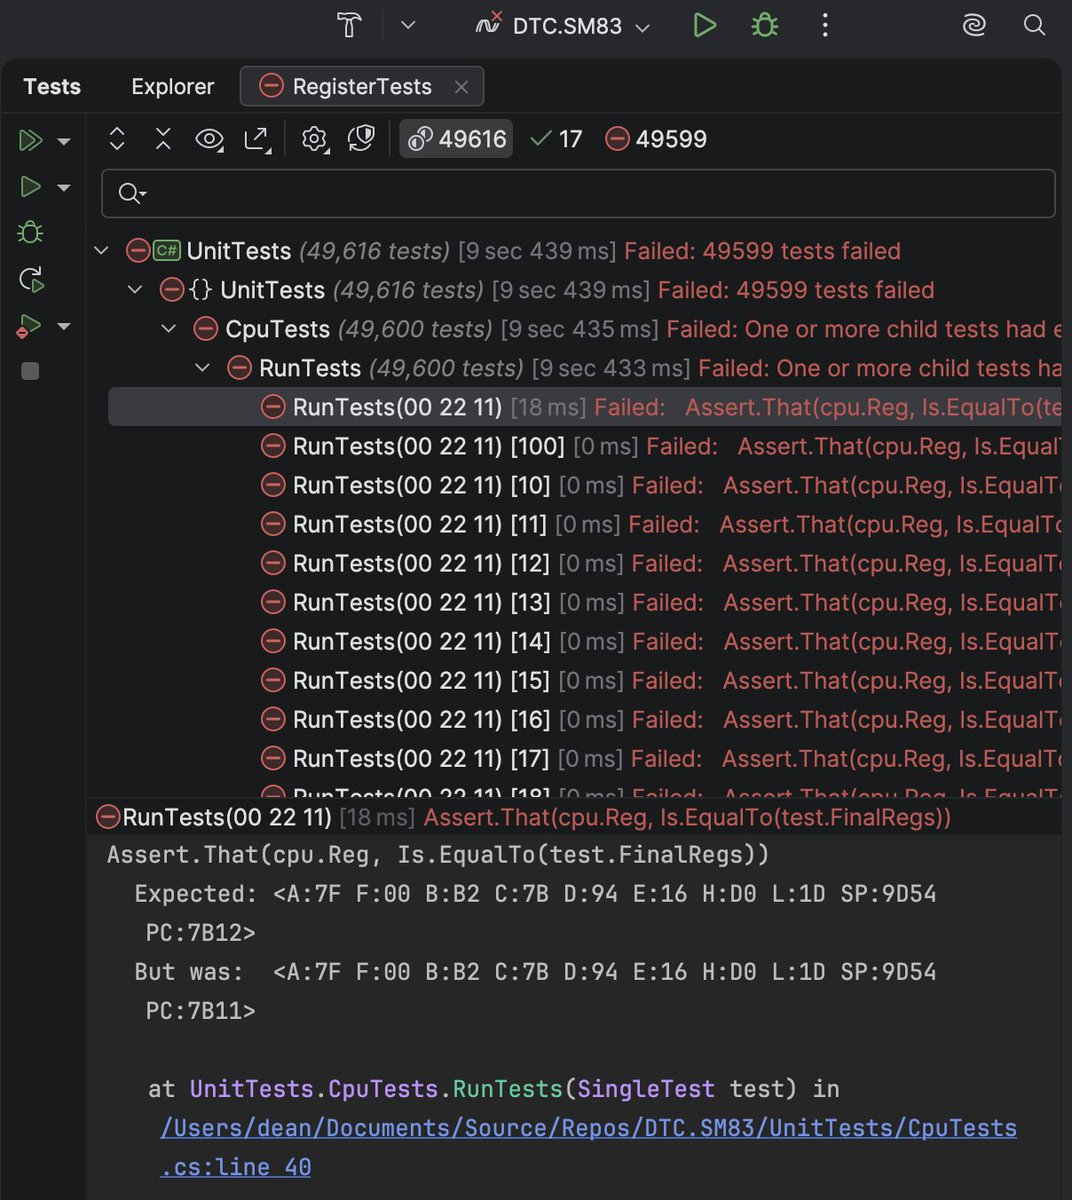
Task: Click the stop test execution square
Action: click(29, 371)
